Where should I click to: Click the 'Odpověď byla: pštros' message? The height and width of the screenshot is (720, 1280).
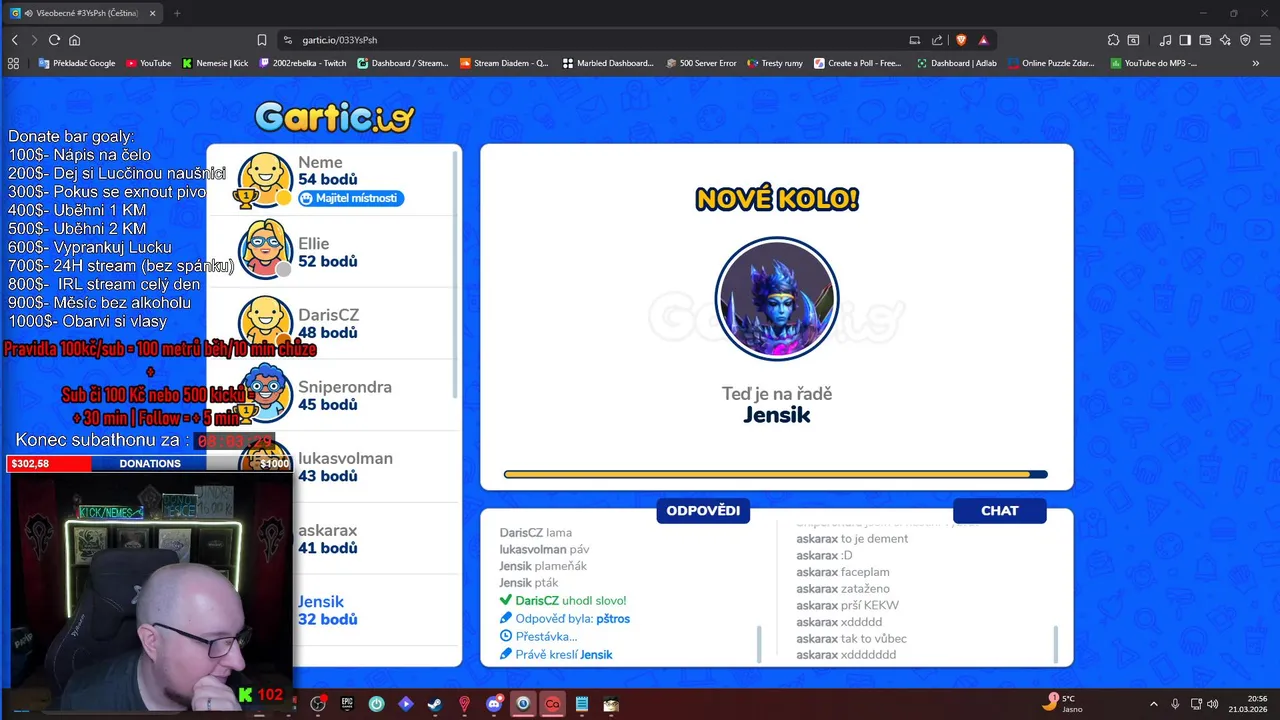[x=565, y=619]
